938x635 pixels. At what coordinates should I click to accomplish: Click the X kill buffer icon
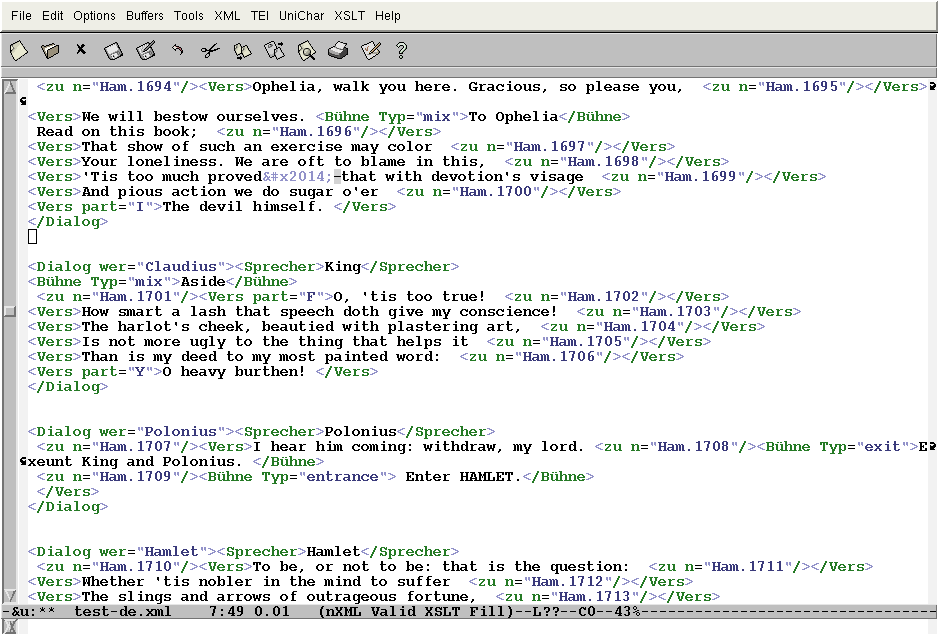coord(81,49)
